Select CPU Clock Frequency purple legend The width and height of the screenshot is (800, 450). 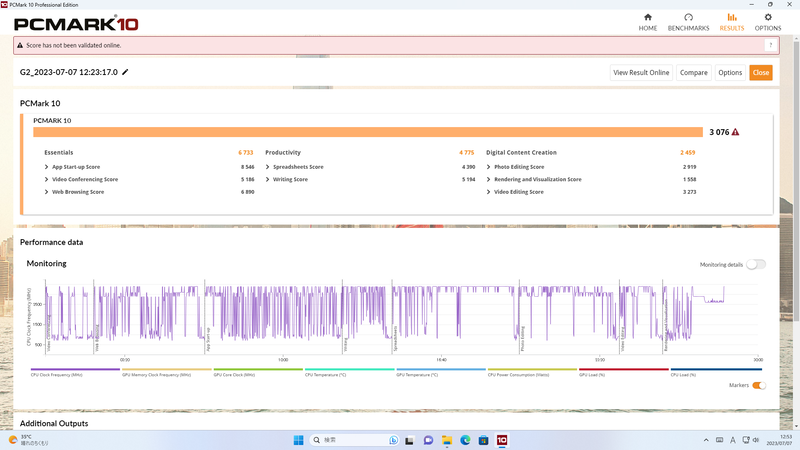tap(75, 372)
